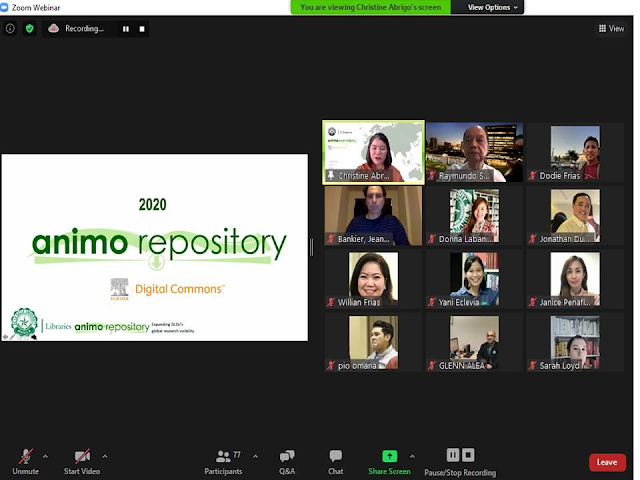Select GLENN ALEA's video thumbnail
This screenshot has width=640, height=480.
(474, 342)
